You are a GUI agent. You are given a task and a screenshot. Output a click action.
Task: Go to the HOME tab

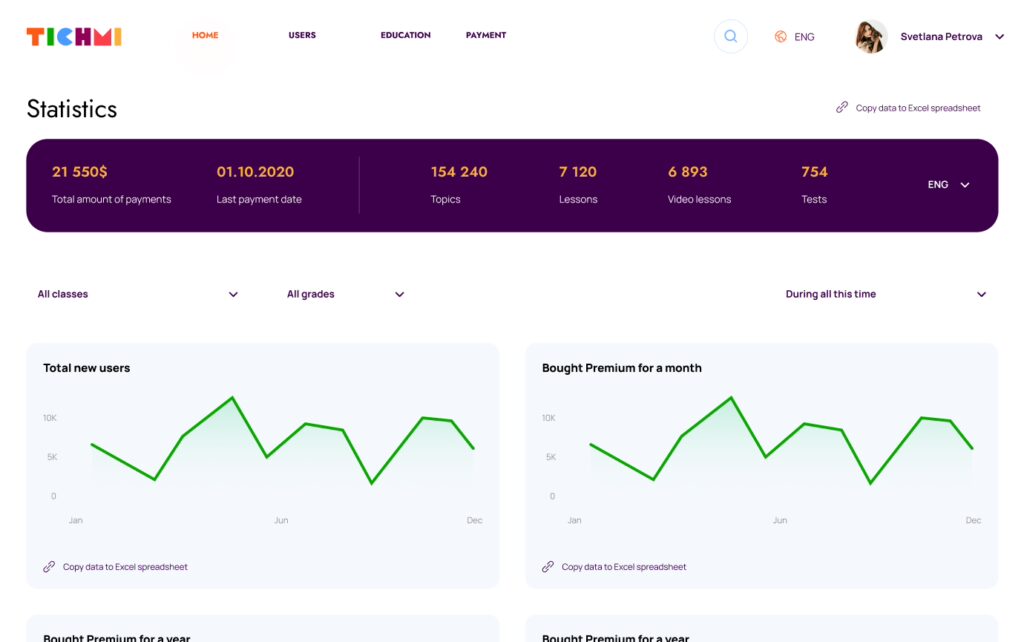[x=205, y=35]
